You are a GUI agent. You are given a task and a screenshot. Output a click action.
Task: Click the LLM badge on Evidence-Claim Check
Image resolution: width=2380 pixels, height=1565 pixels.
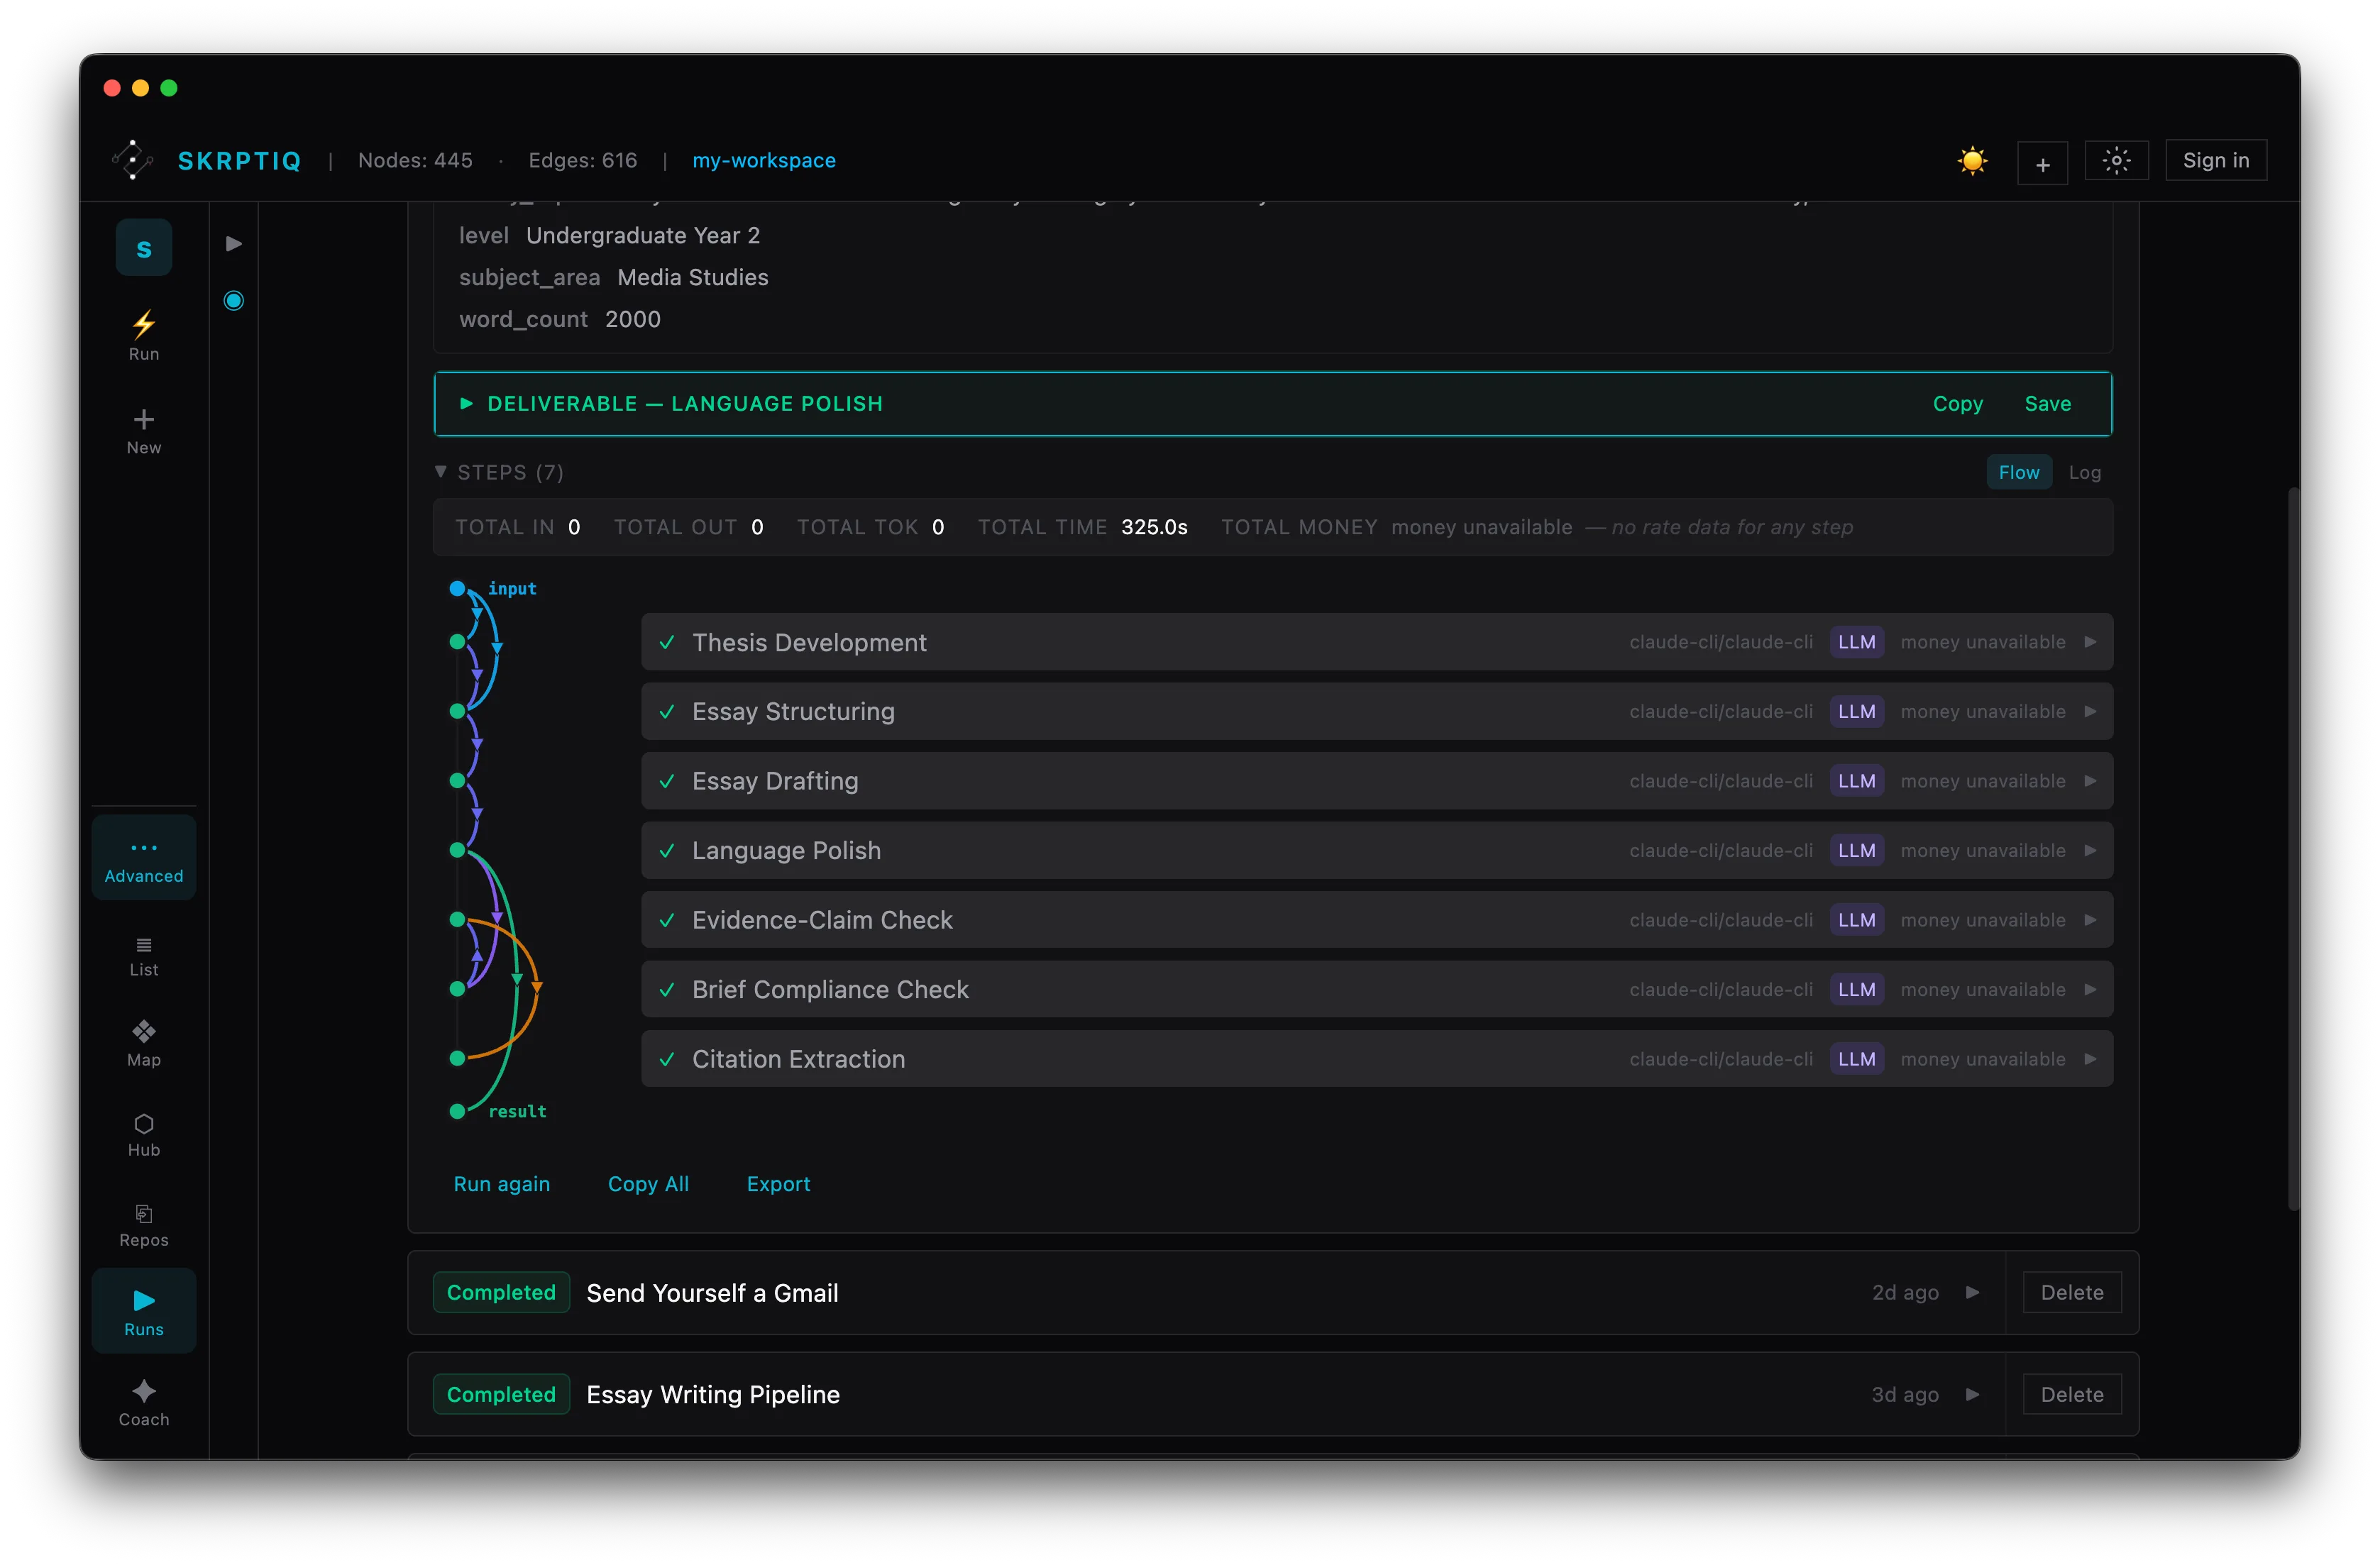[x=1856, y=920]
